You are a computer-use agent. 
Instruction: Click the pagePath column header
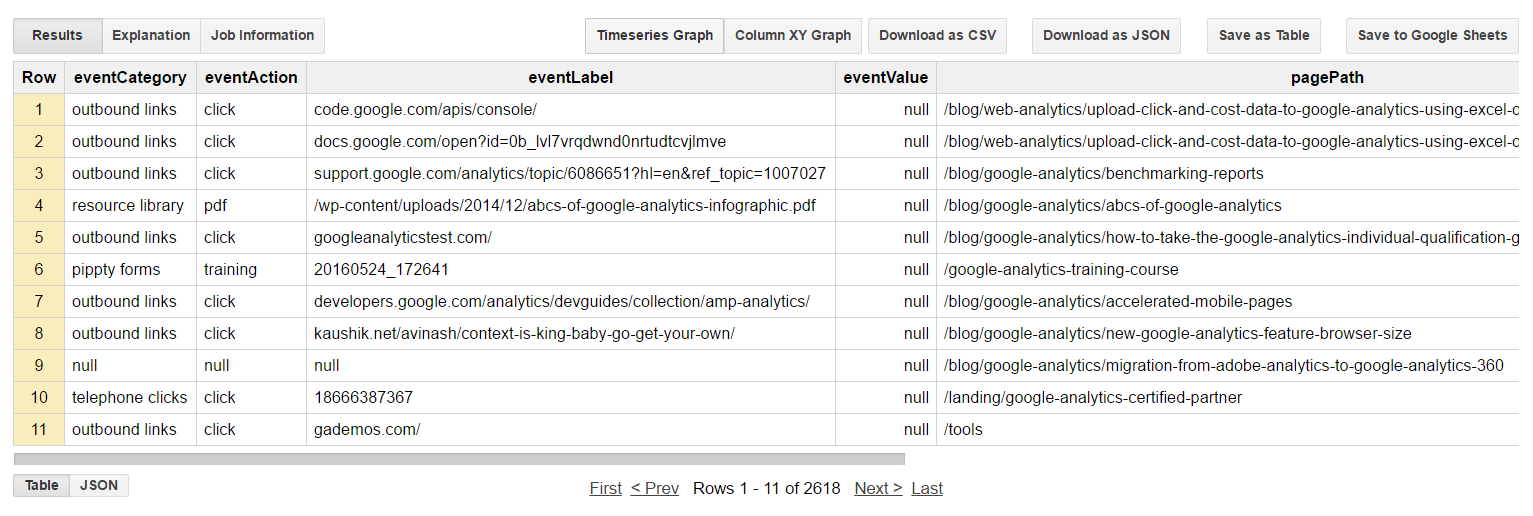point(1228,78)
